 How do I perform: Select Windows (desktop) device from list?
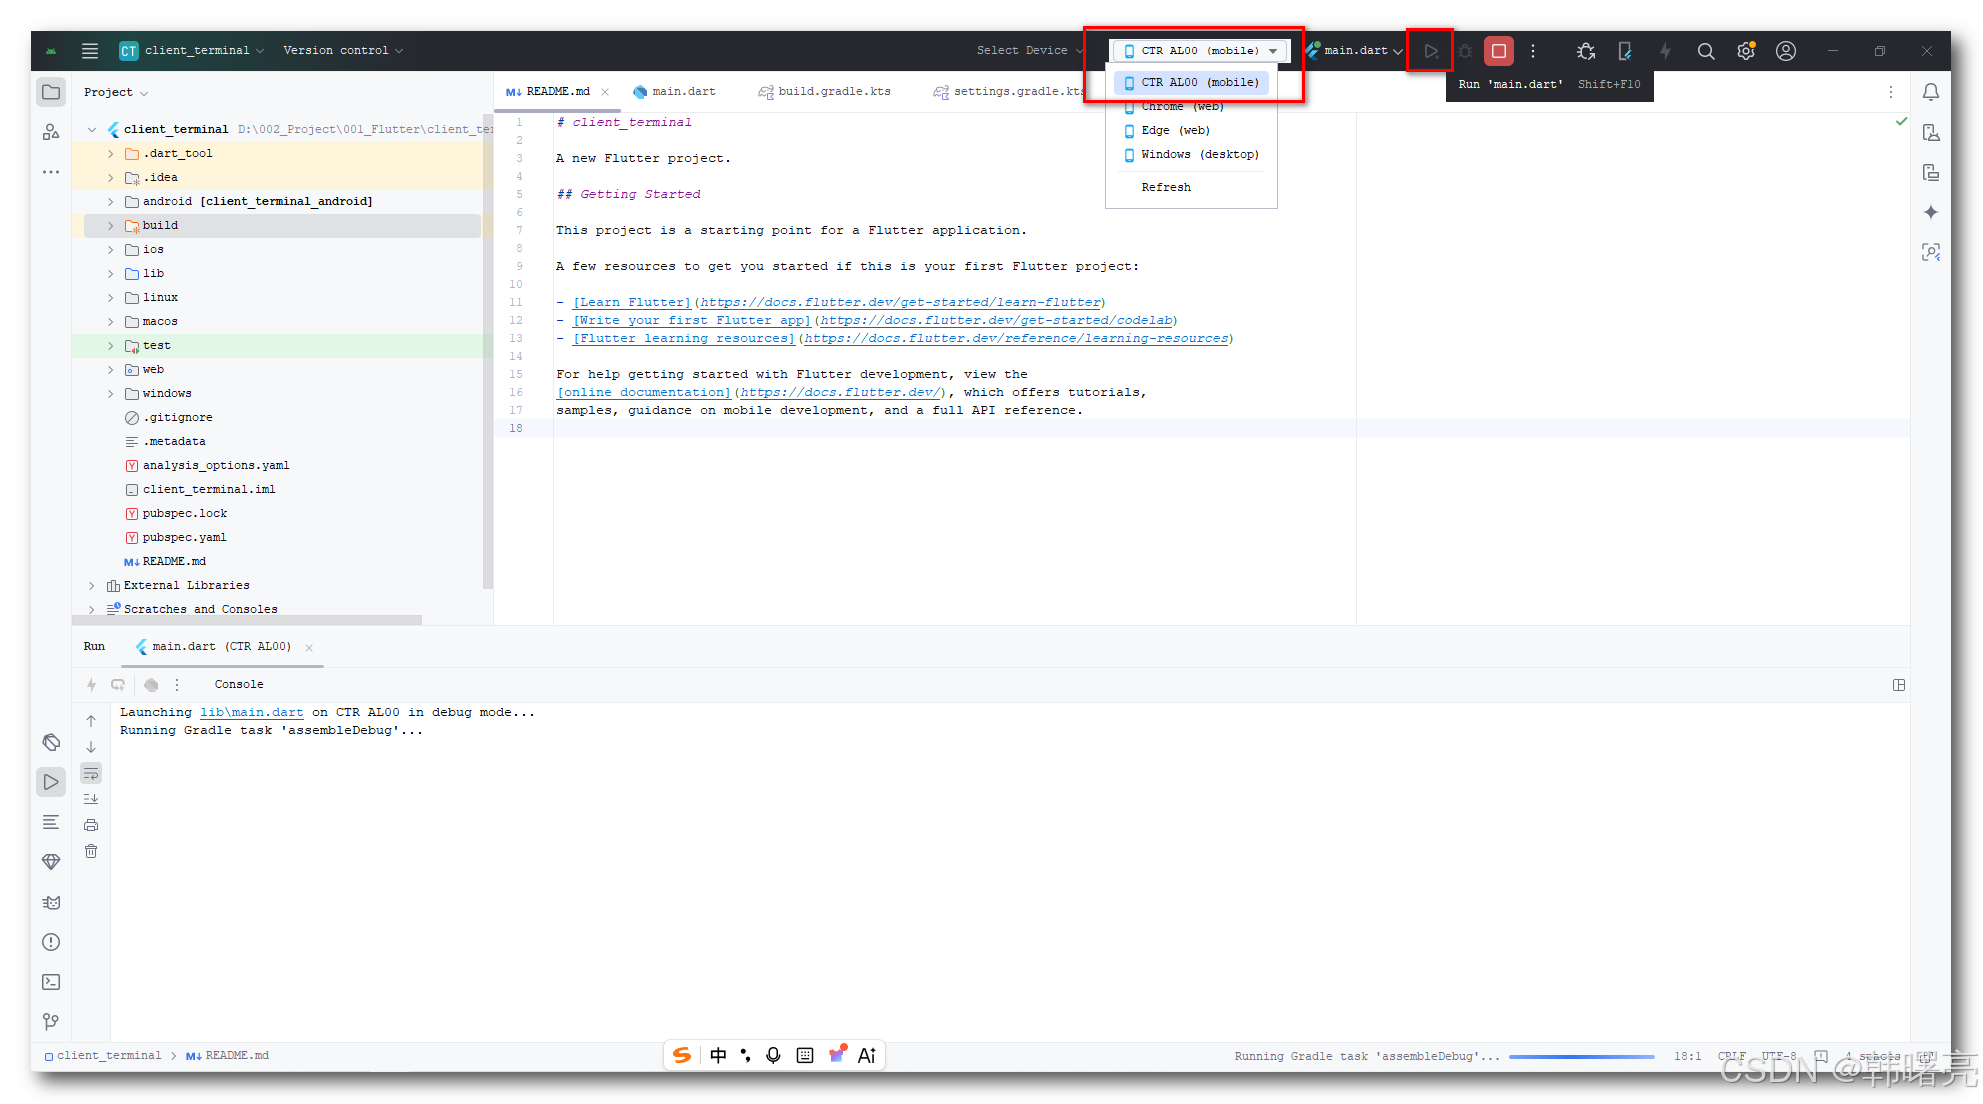click(1191, 155)
